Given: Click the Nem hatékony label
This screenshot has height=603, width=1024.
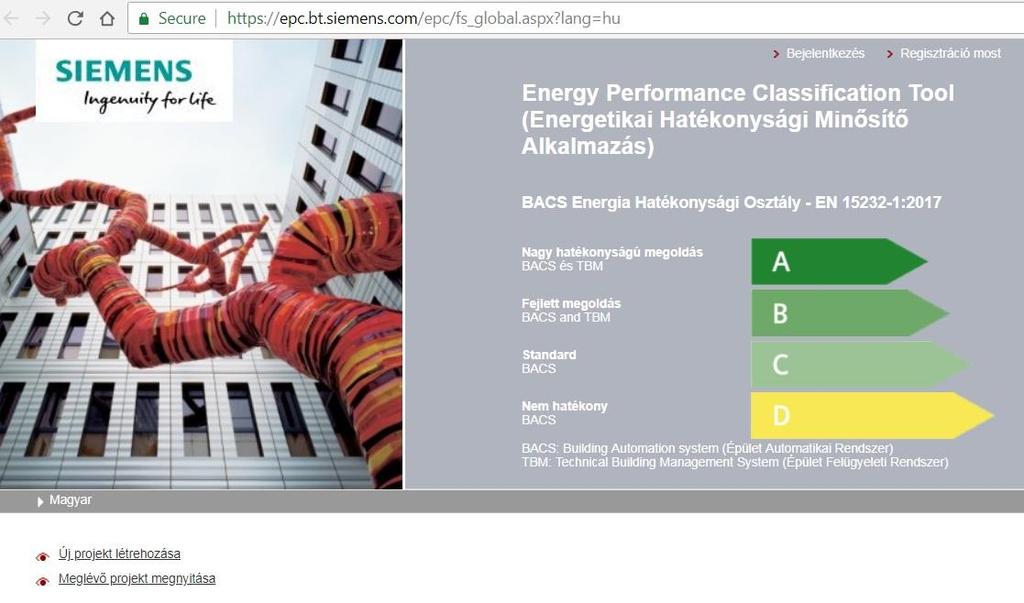Looking at the screenshot, I should click(x=564, y=406).
